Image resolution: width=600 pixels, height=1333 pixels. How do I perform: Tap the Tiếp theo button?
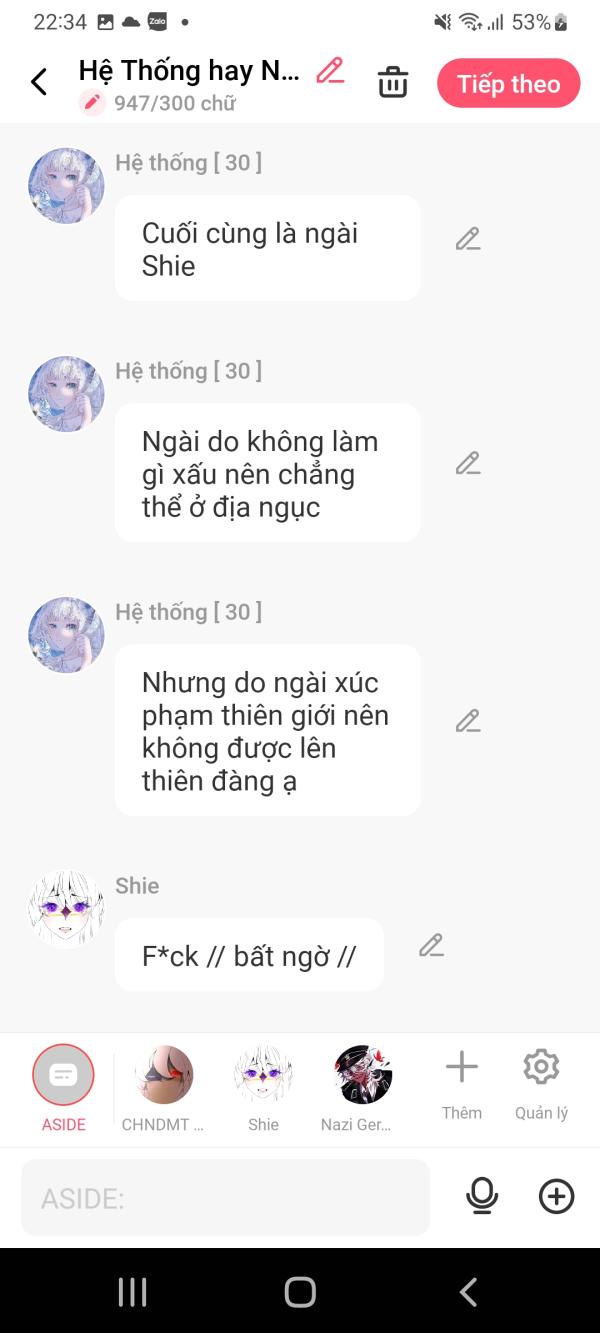[509, 83]
